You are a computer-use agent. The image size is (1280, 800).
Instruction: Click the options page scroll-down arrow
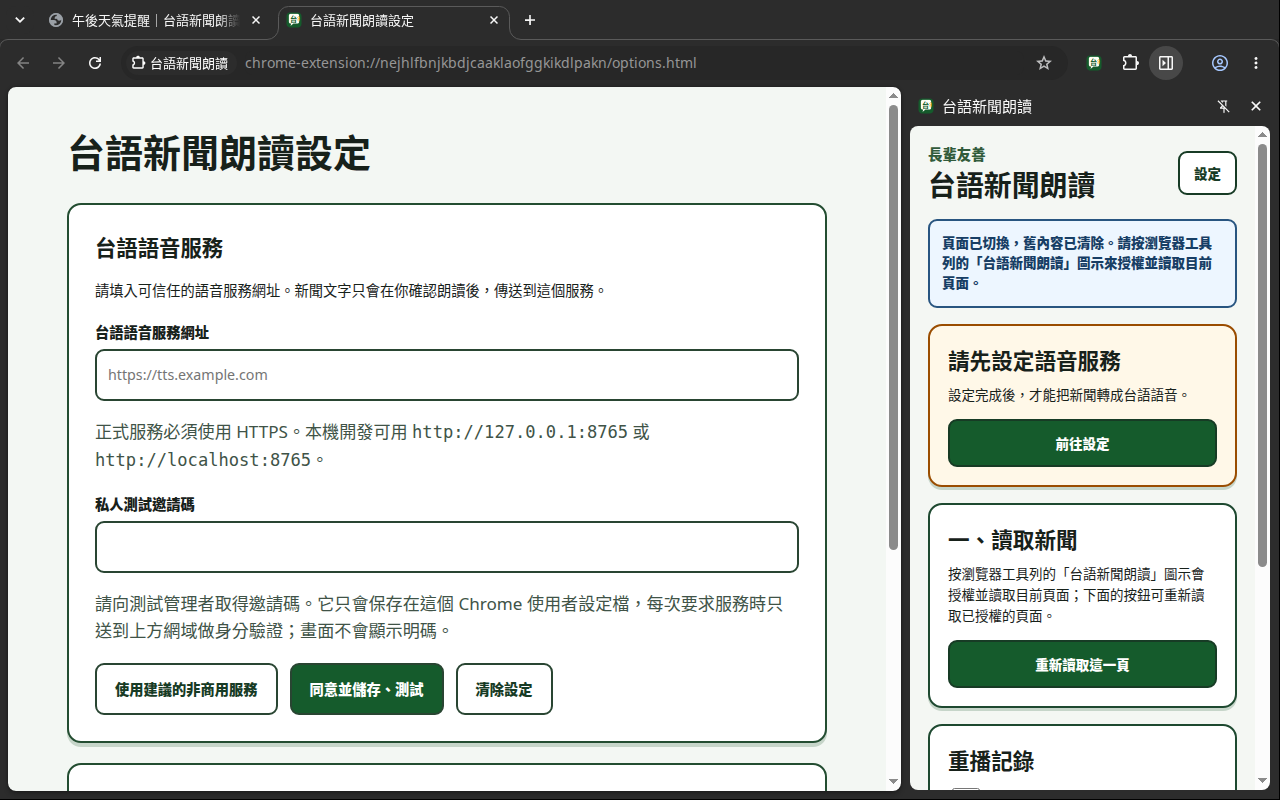click(x=893, y=781)
